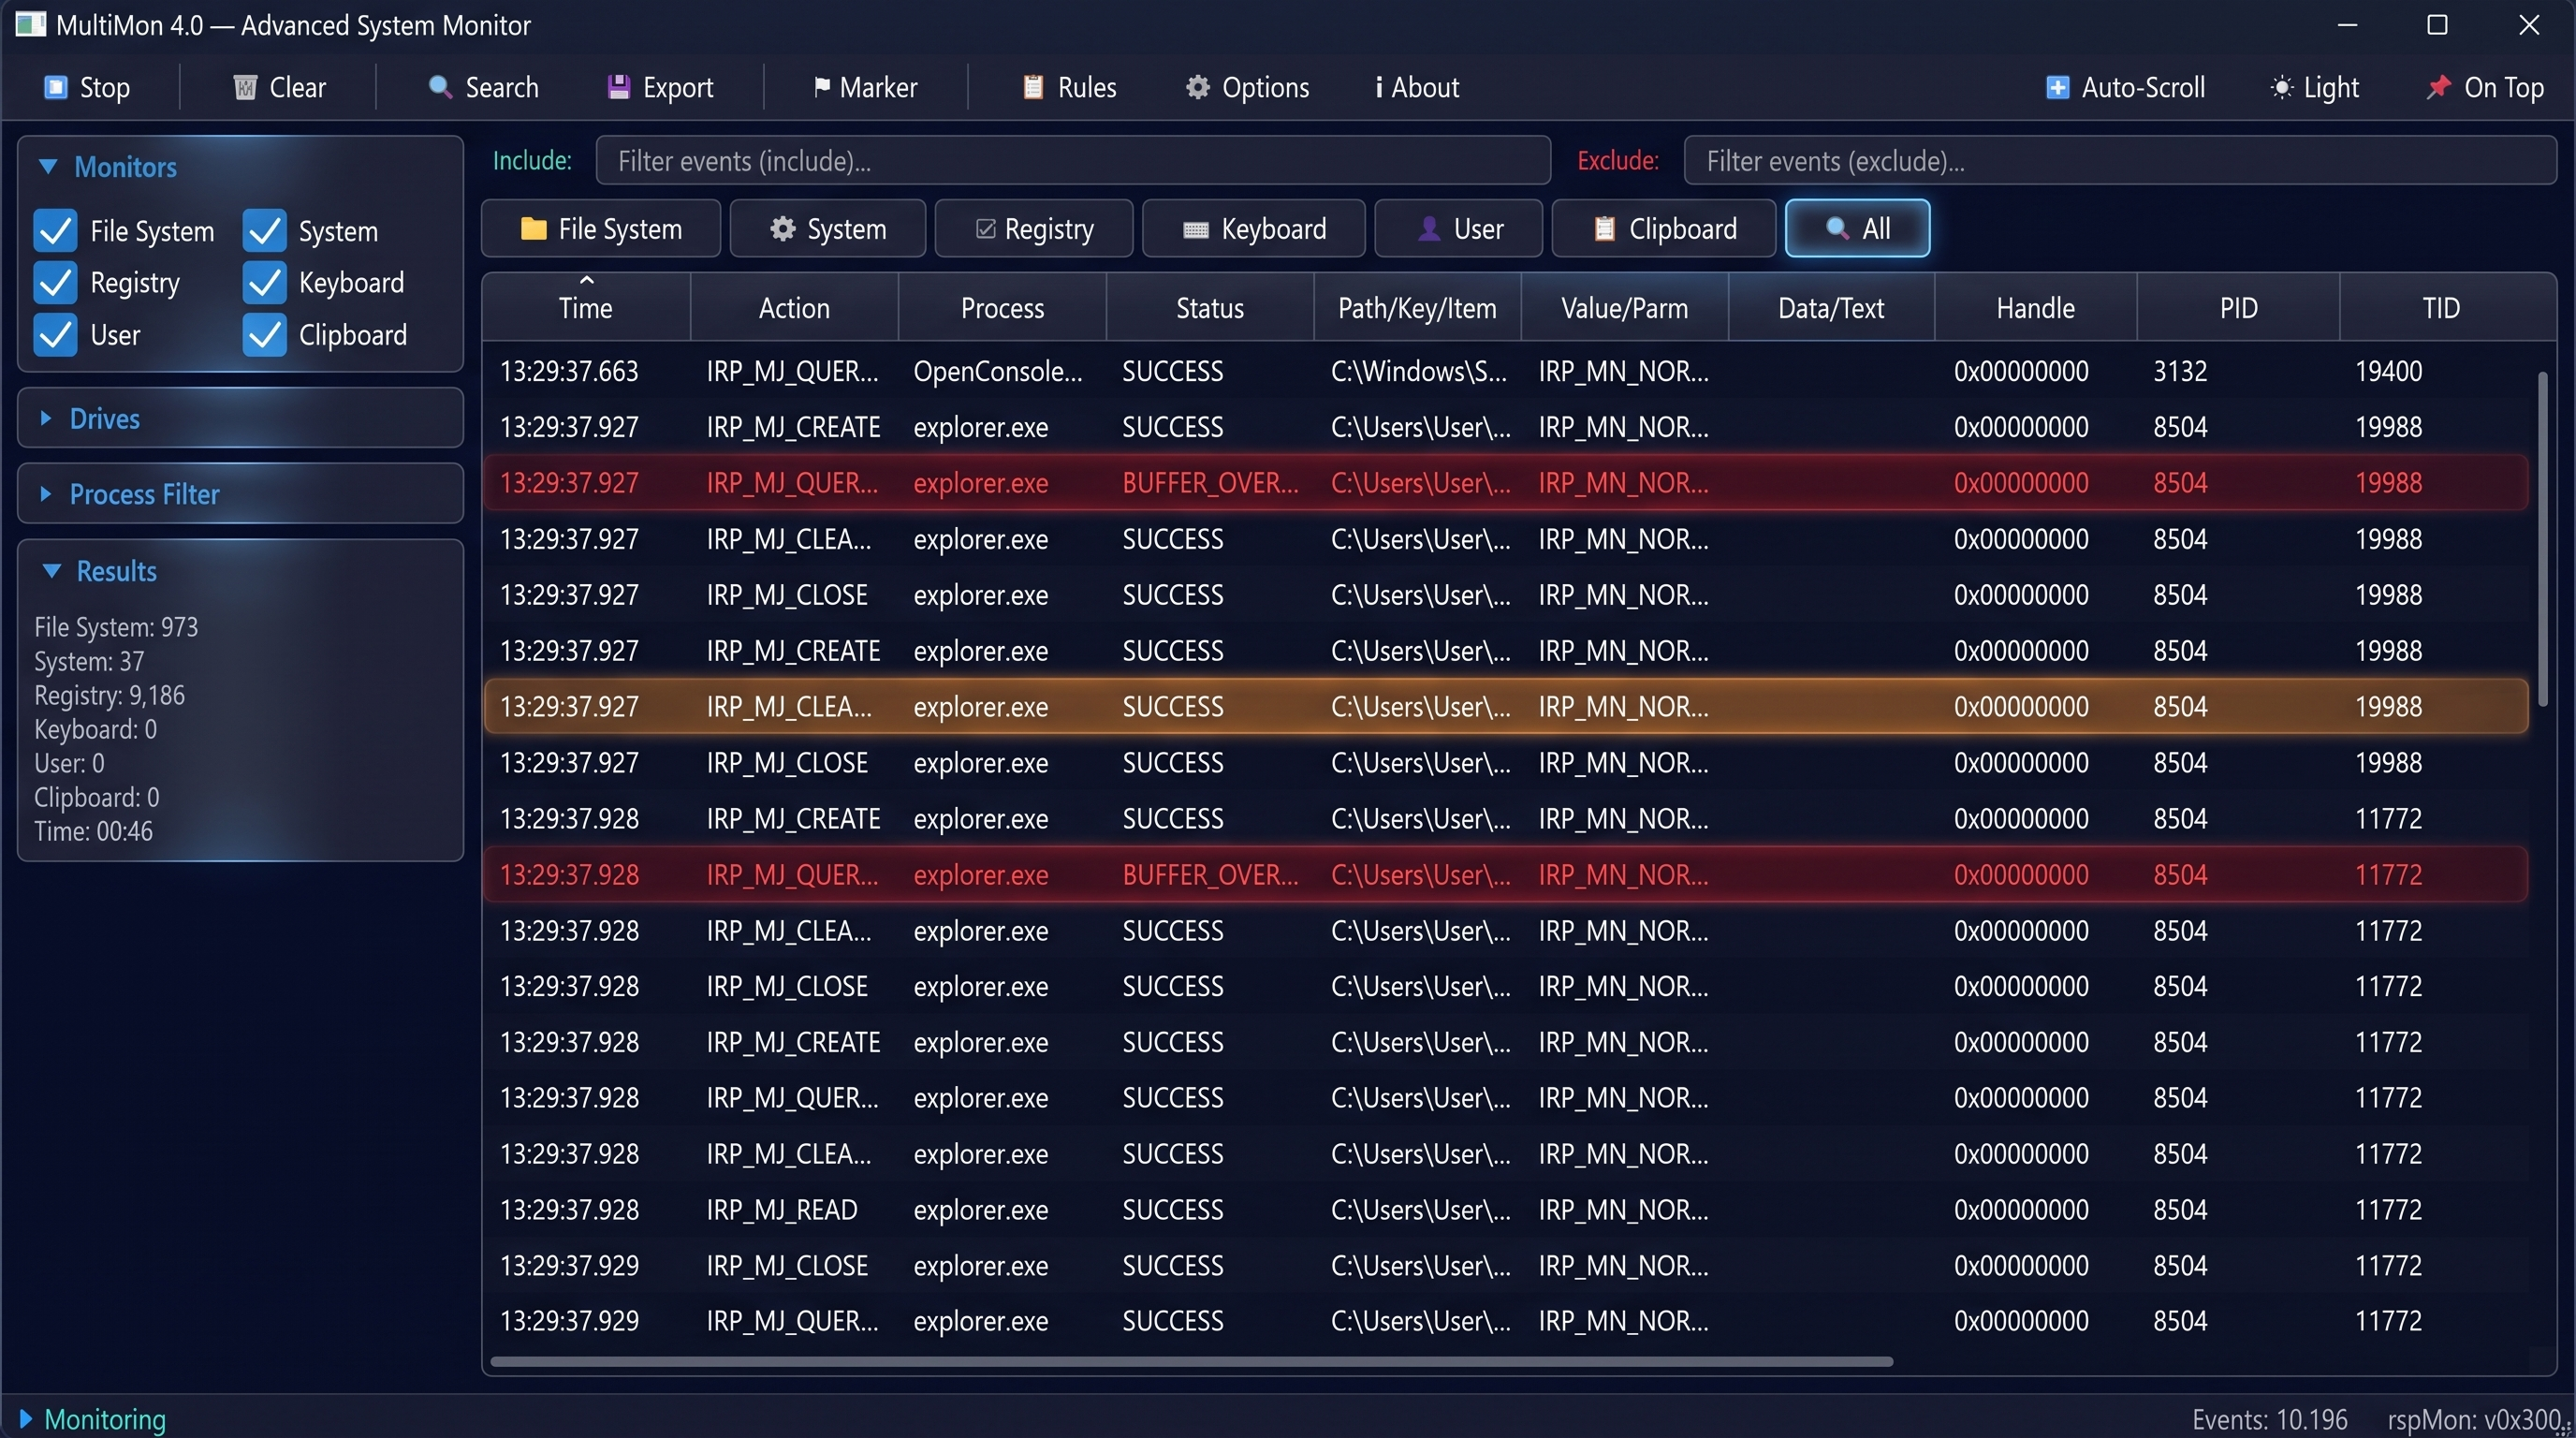Switch to the Light theme
The height and width of the screenshot is (1438, 2576).
pyautogui.click(x=2315, y=87)
